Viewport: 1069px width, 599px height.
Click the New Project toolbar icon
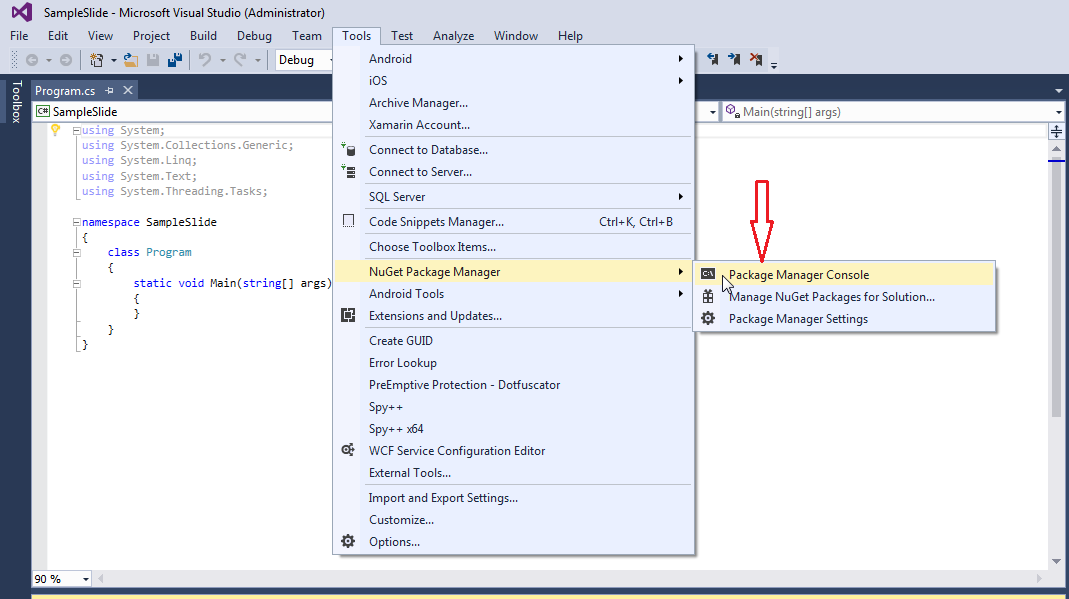(97, 60)
